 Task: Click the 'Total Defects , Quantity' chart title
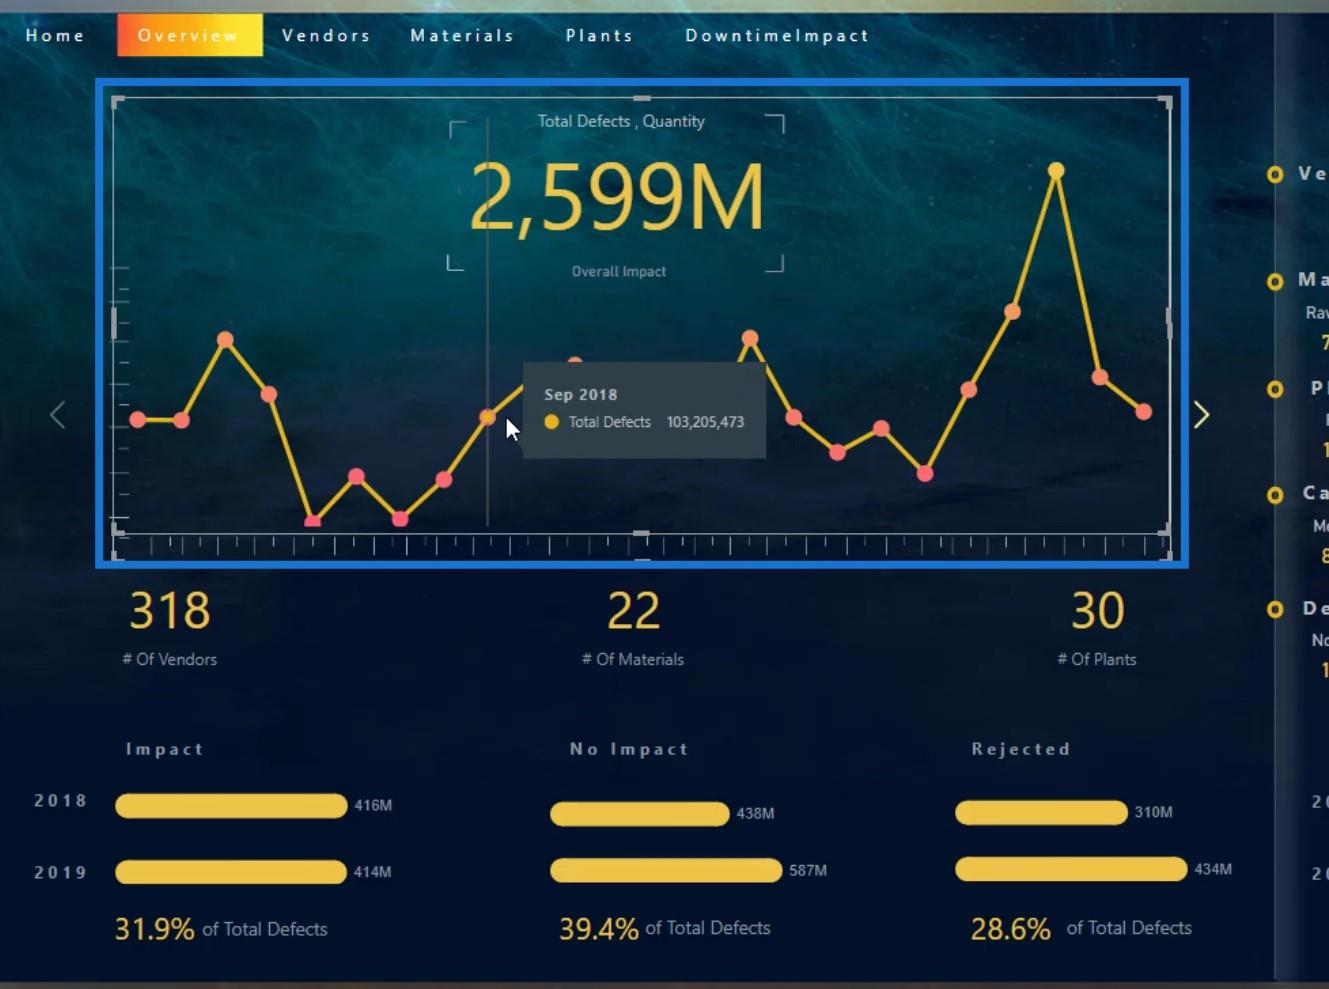tap(621, 121)
